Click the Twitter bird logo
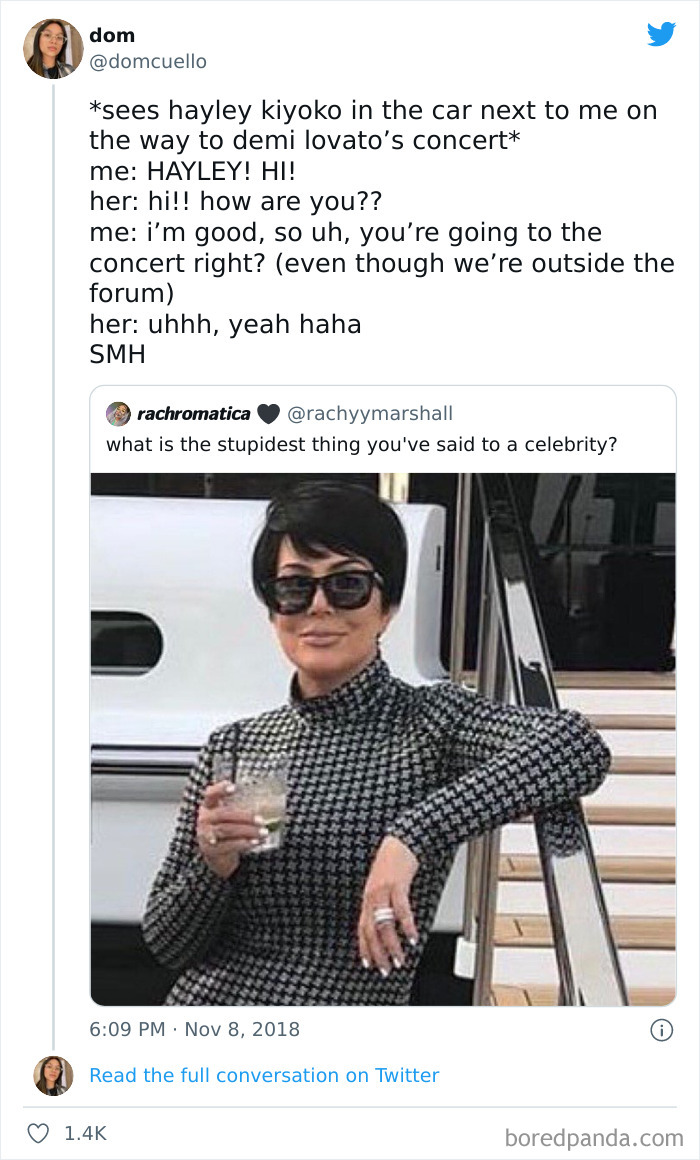 pyautogui.click(x=661, y=35)
